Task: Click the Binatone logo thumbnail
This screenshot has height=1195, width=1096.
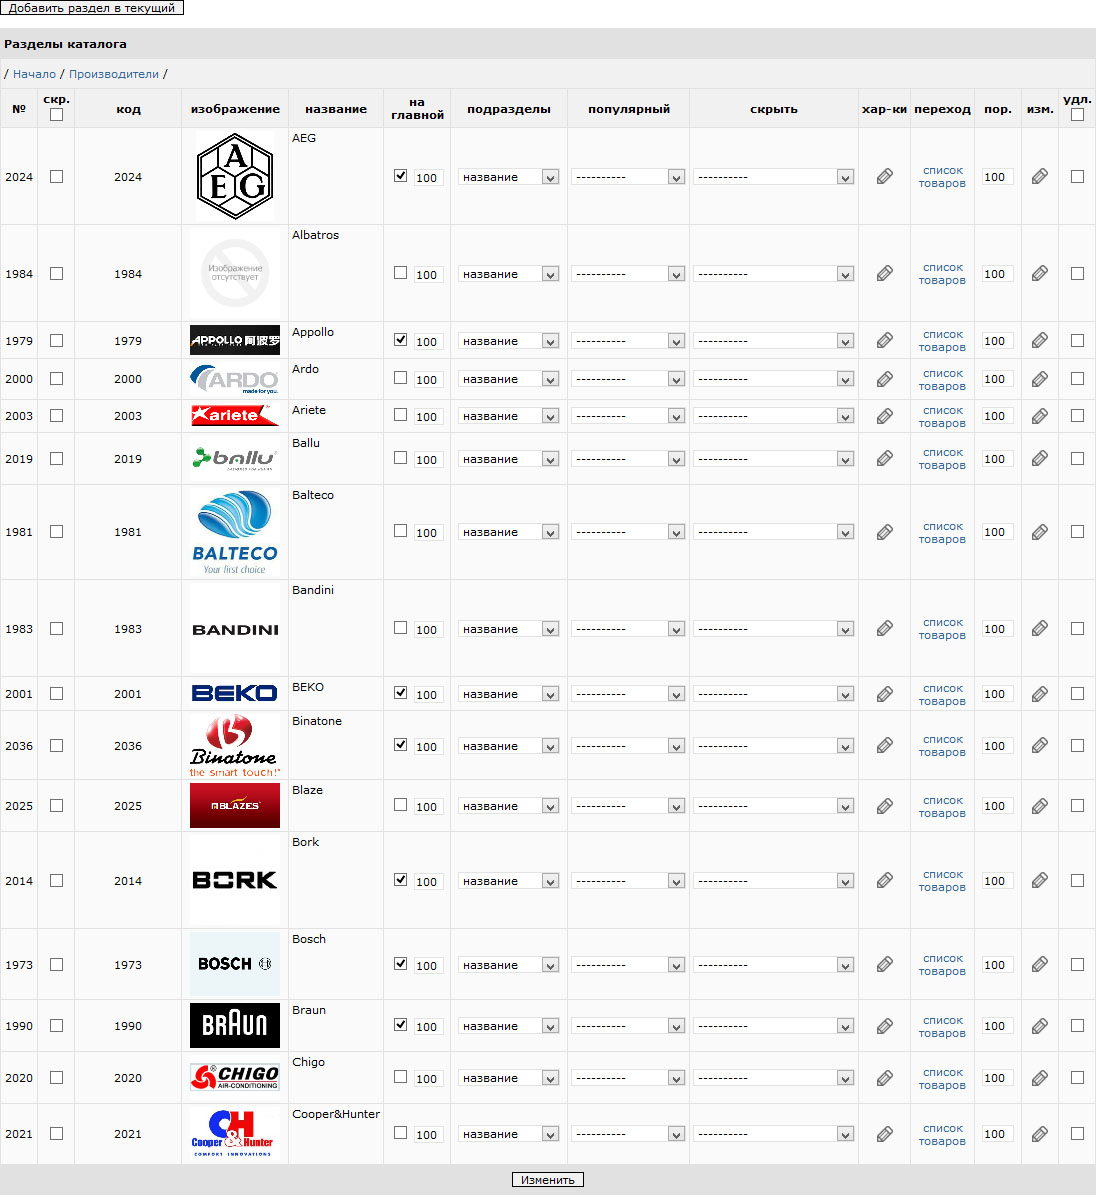Action: tap(235, 745)
